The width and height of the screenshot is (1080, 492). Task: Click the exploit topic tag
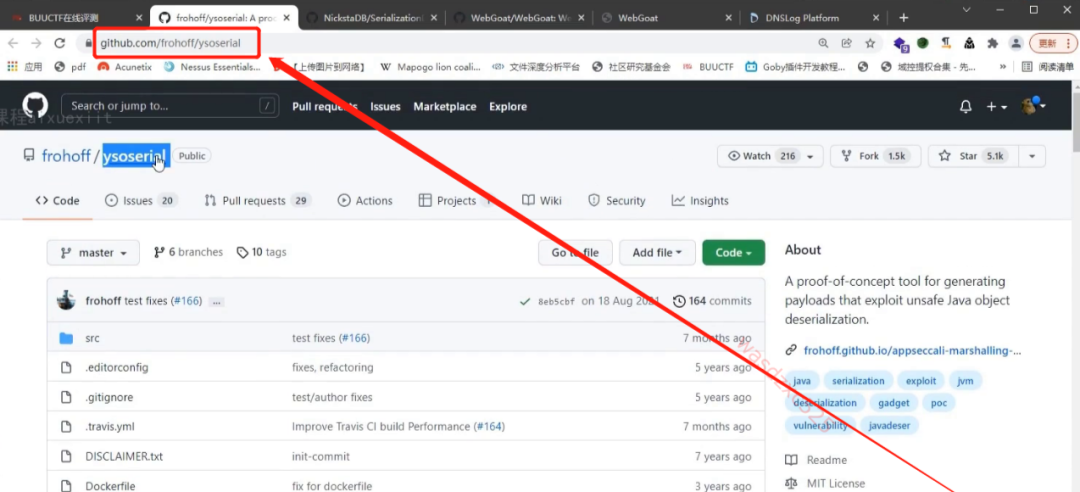pyautogui.click(x=921, y=380)
